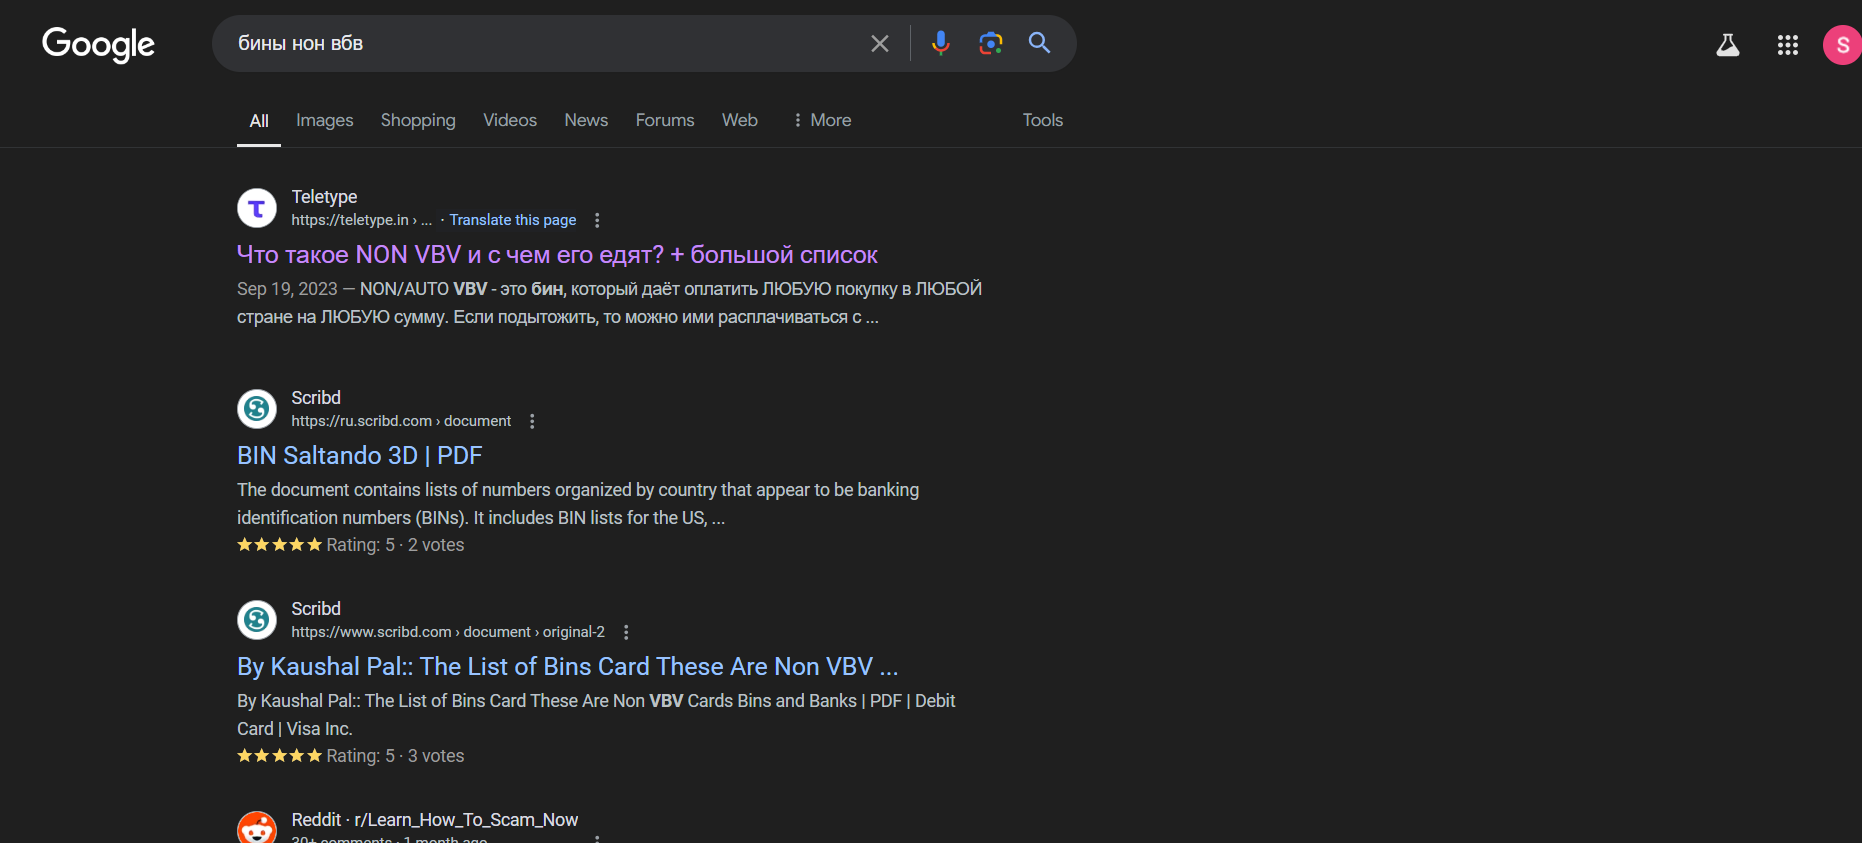The height and width of the screenshot is (843, 1862).
Task: Open the BIN Saltando 3D PDF result
Action: [359, 456]
